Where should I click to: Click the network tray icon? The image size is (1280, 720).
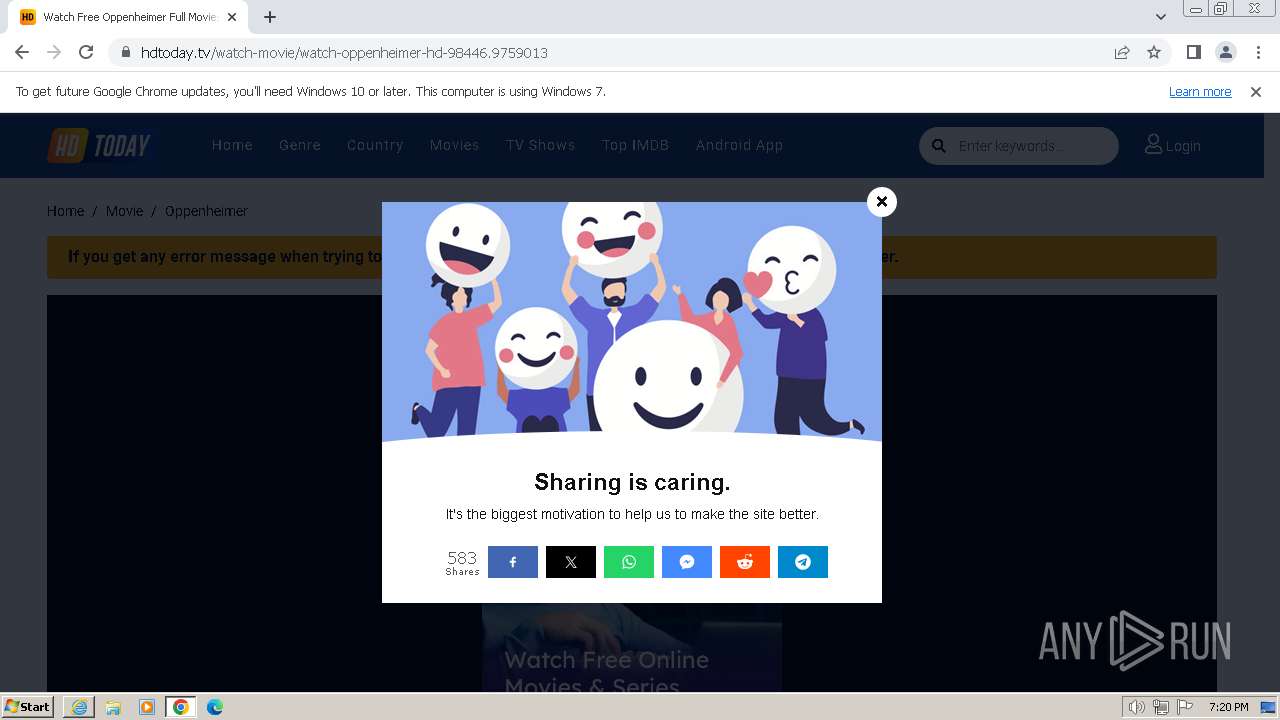pos(1161,707)
